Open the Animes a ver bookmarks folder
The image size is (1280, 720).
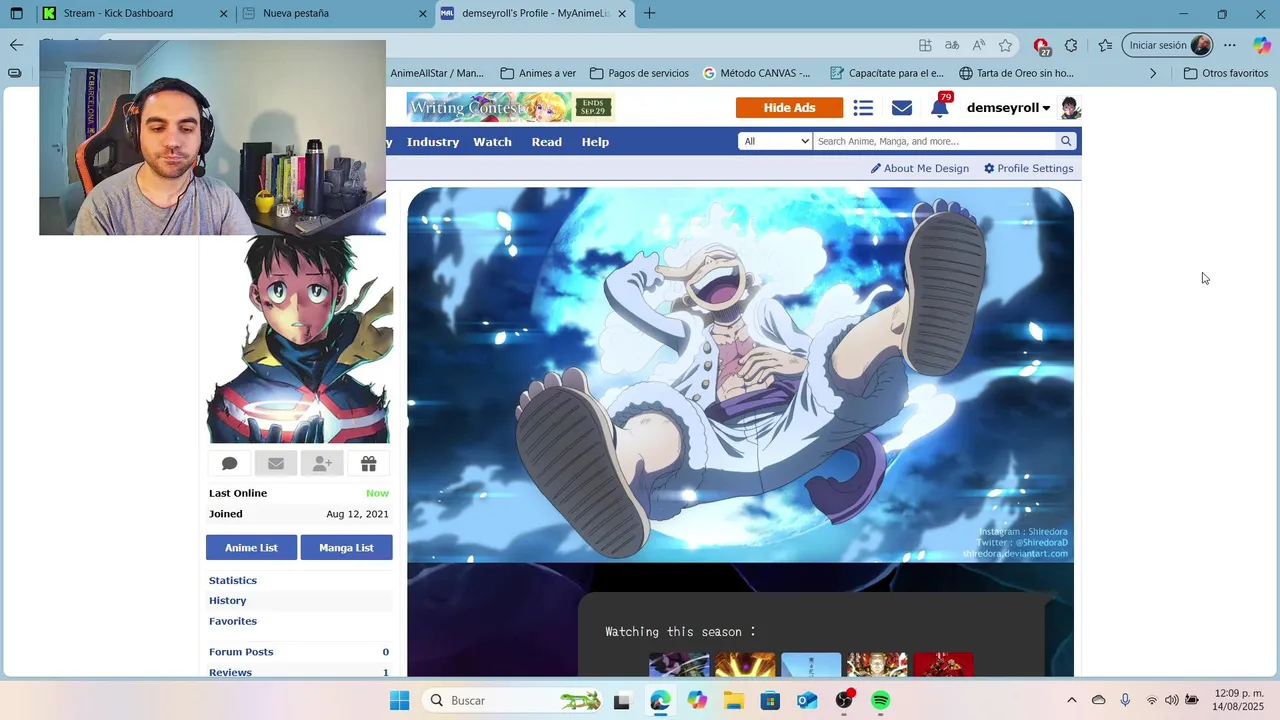tap(538, 73)
